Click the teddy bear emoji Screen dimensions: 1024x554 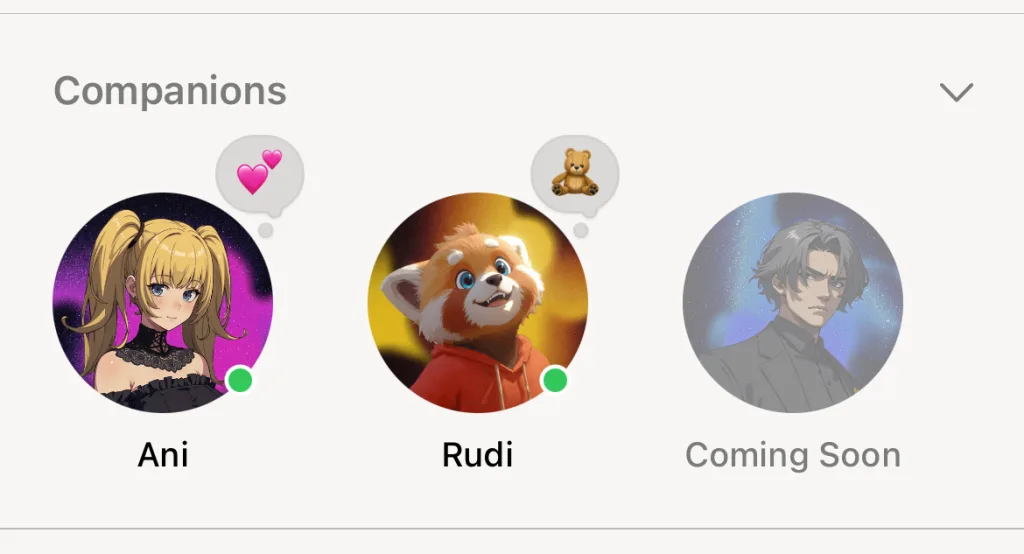(x=575, y=172)
